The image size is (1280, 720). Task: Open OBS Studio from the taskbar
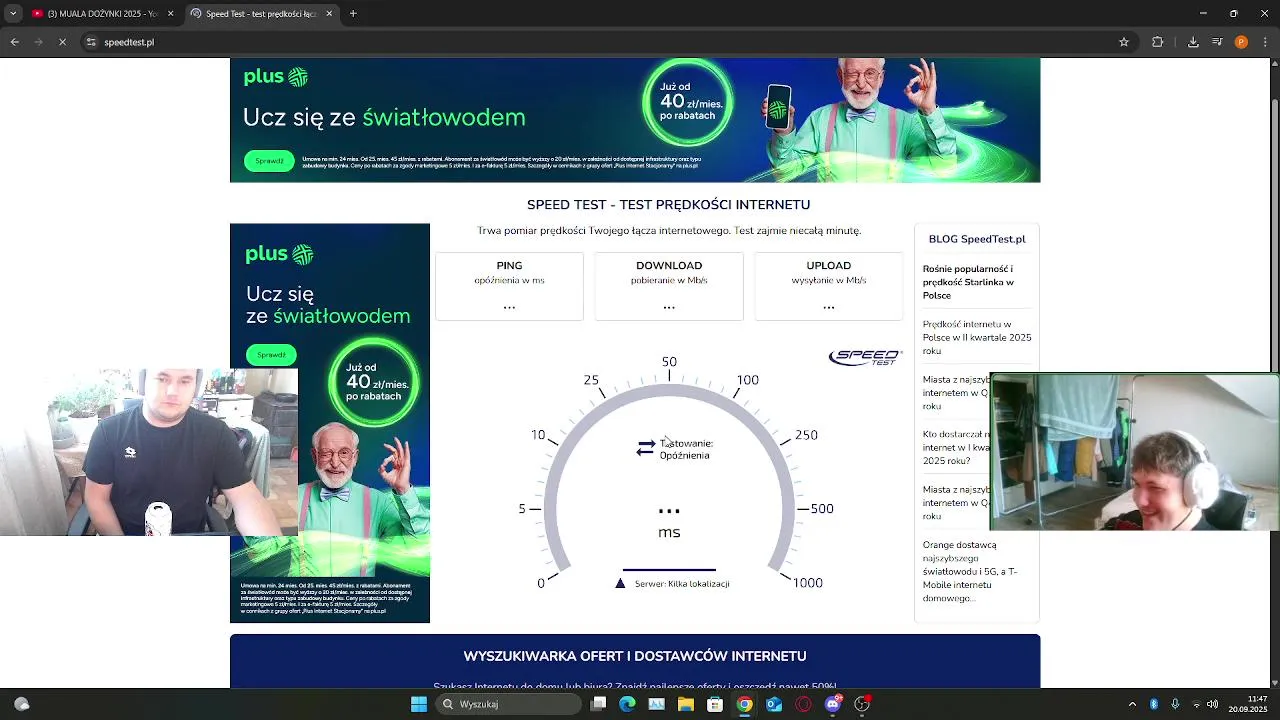[x=862, y=704]
